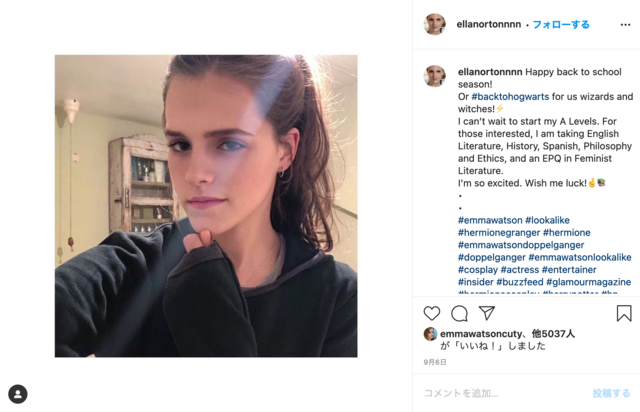
Task: Click the 投稿する post button
Action: click(611, 393)
